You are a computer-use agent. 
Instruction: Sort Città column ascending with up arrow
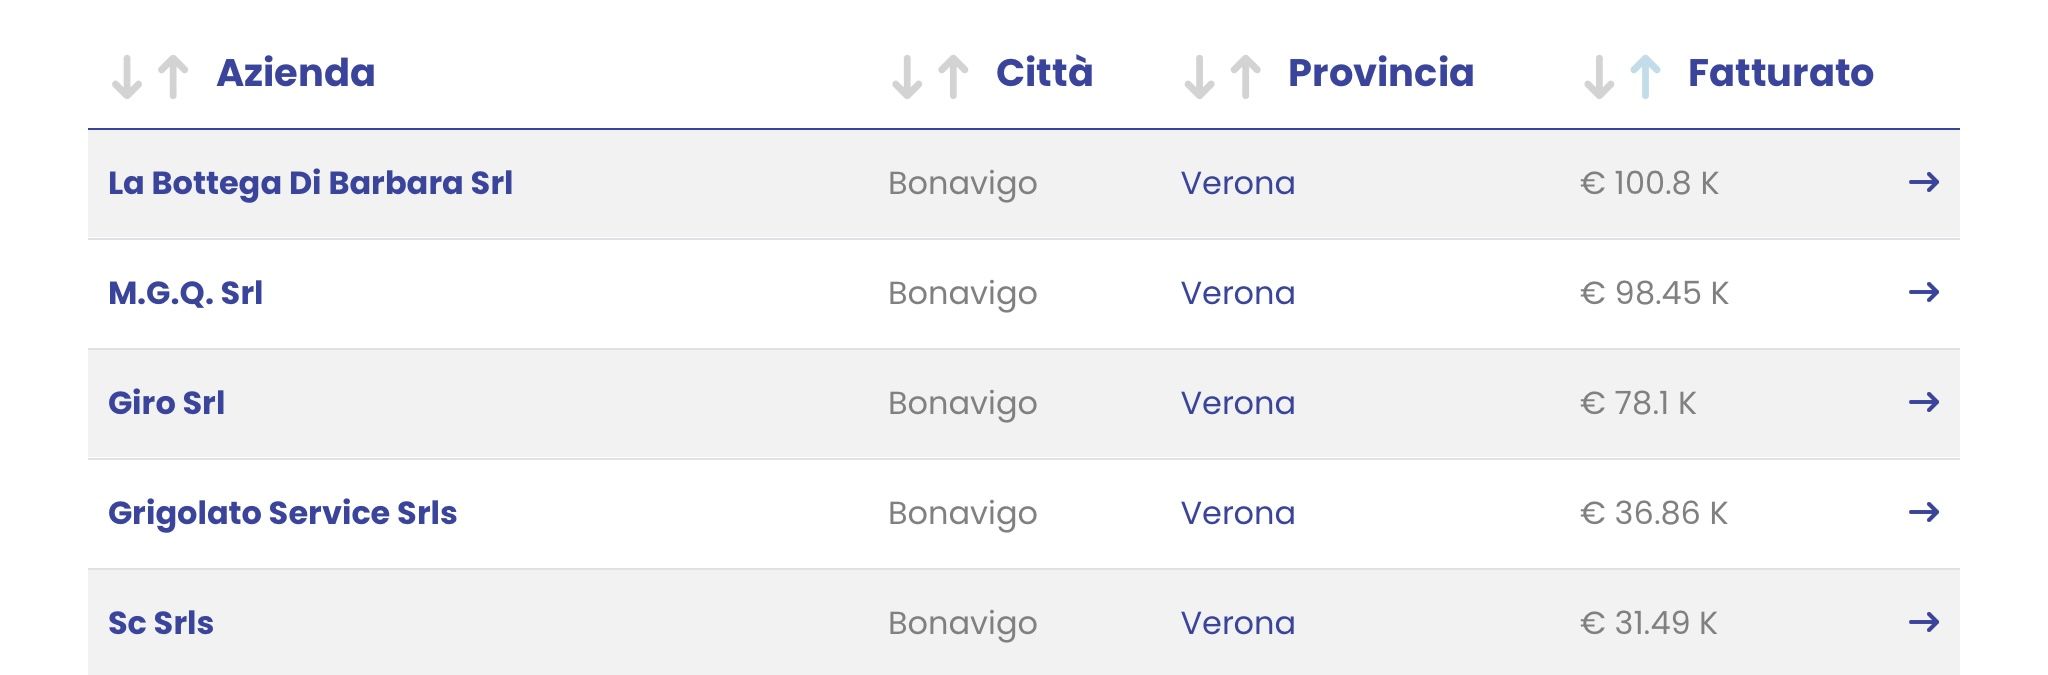[953, 77]
